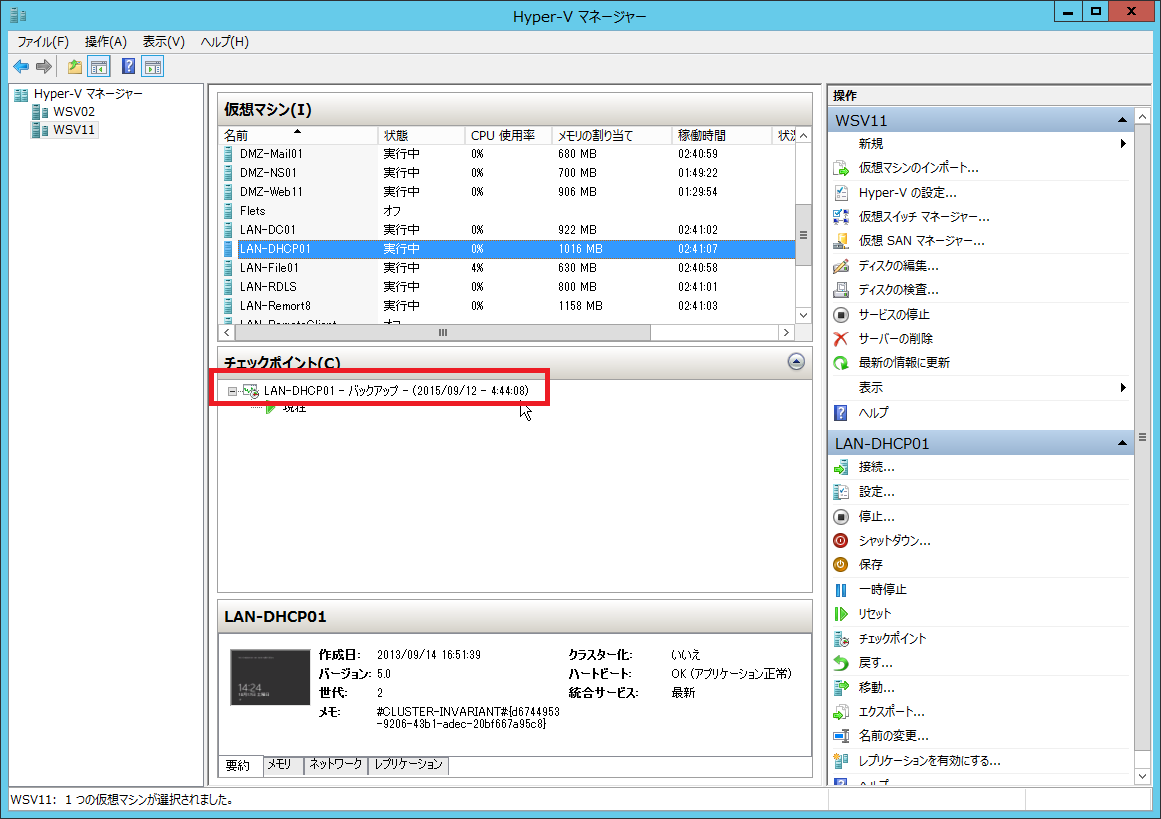Click the レプリケーションを有効にする icon
The image size is (1161, 819).
pyautogui.click(x=841, y=761)
